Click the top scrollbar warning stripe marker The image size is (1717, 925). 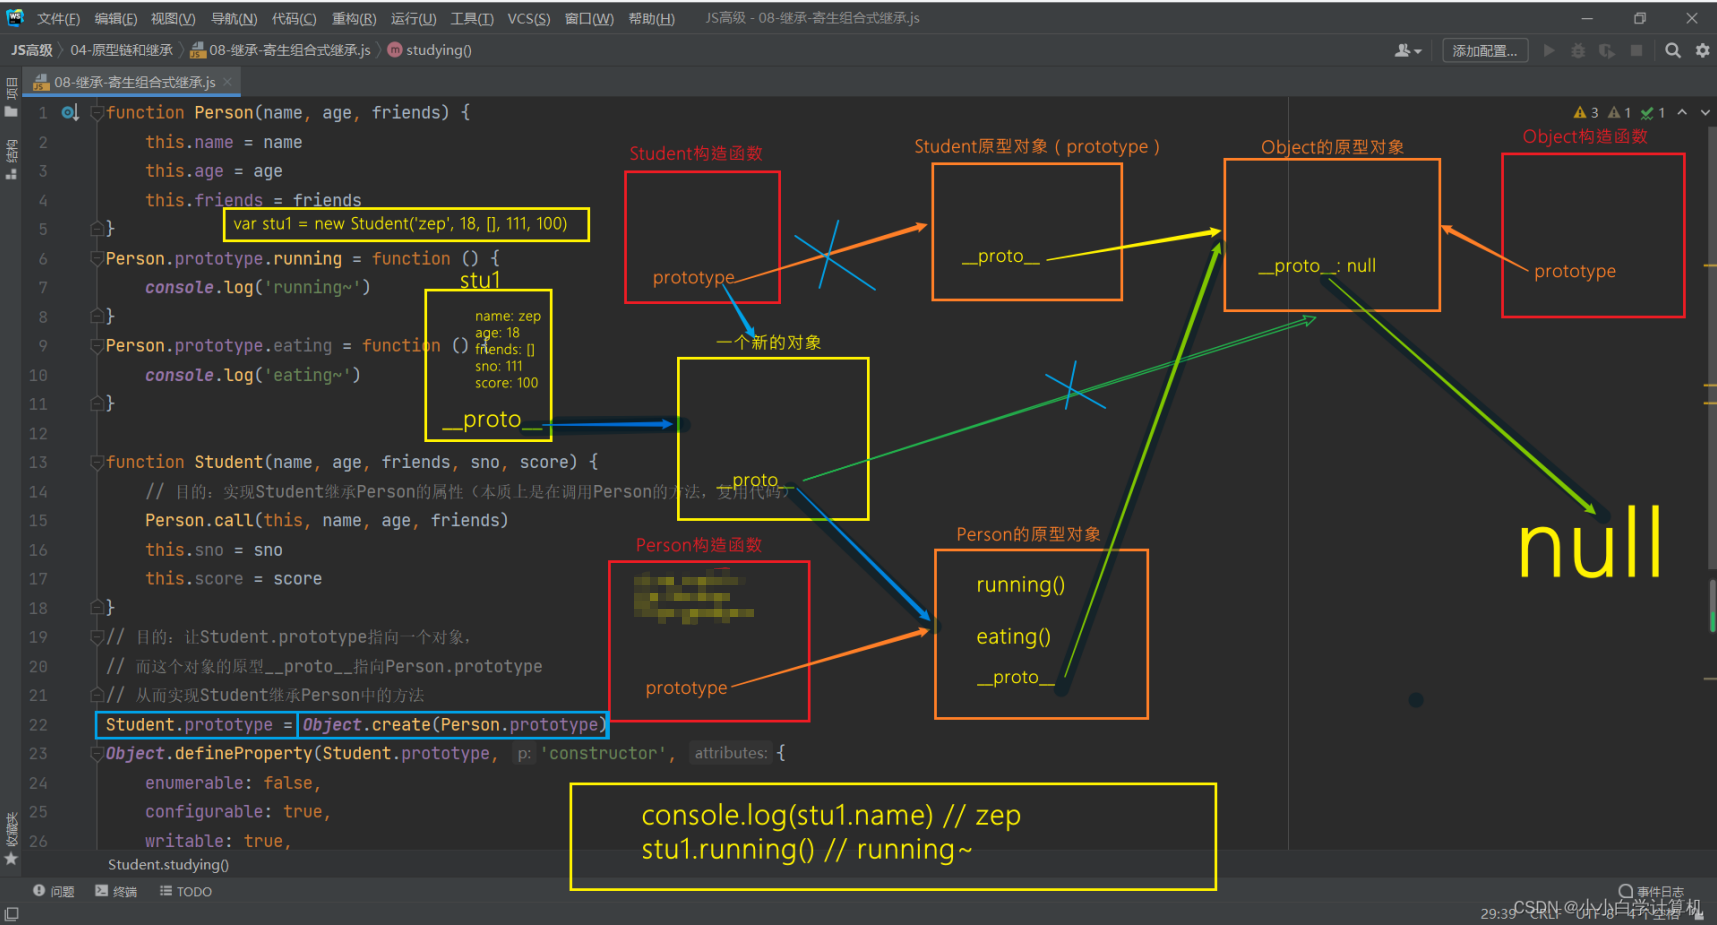pyautogui.click(x=1710, y=266)
